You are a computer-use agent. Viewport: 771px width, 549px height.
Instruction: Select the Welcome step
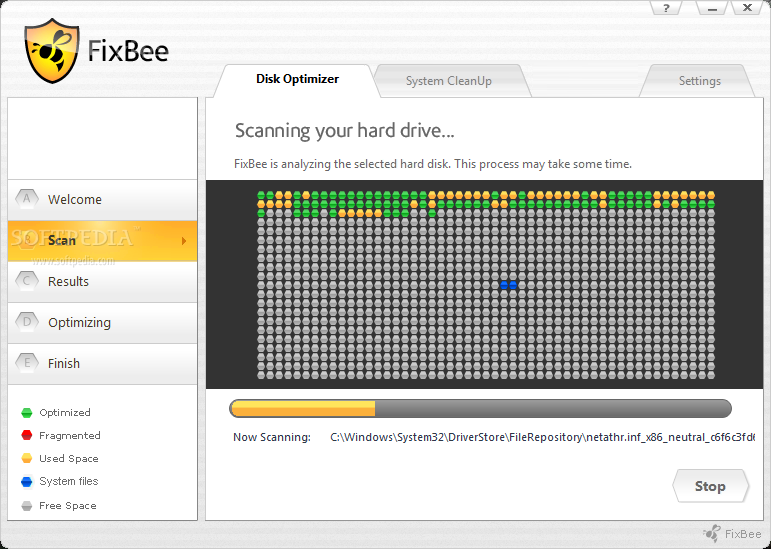[102, 200]
